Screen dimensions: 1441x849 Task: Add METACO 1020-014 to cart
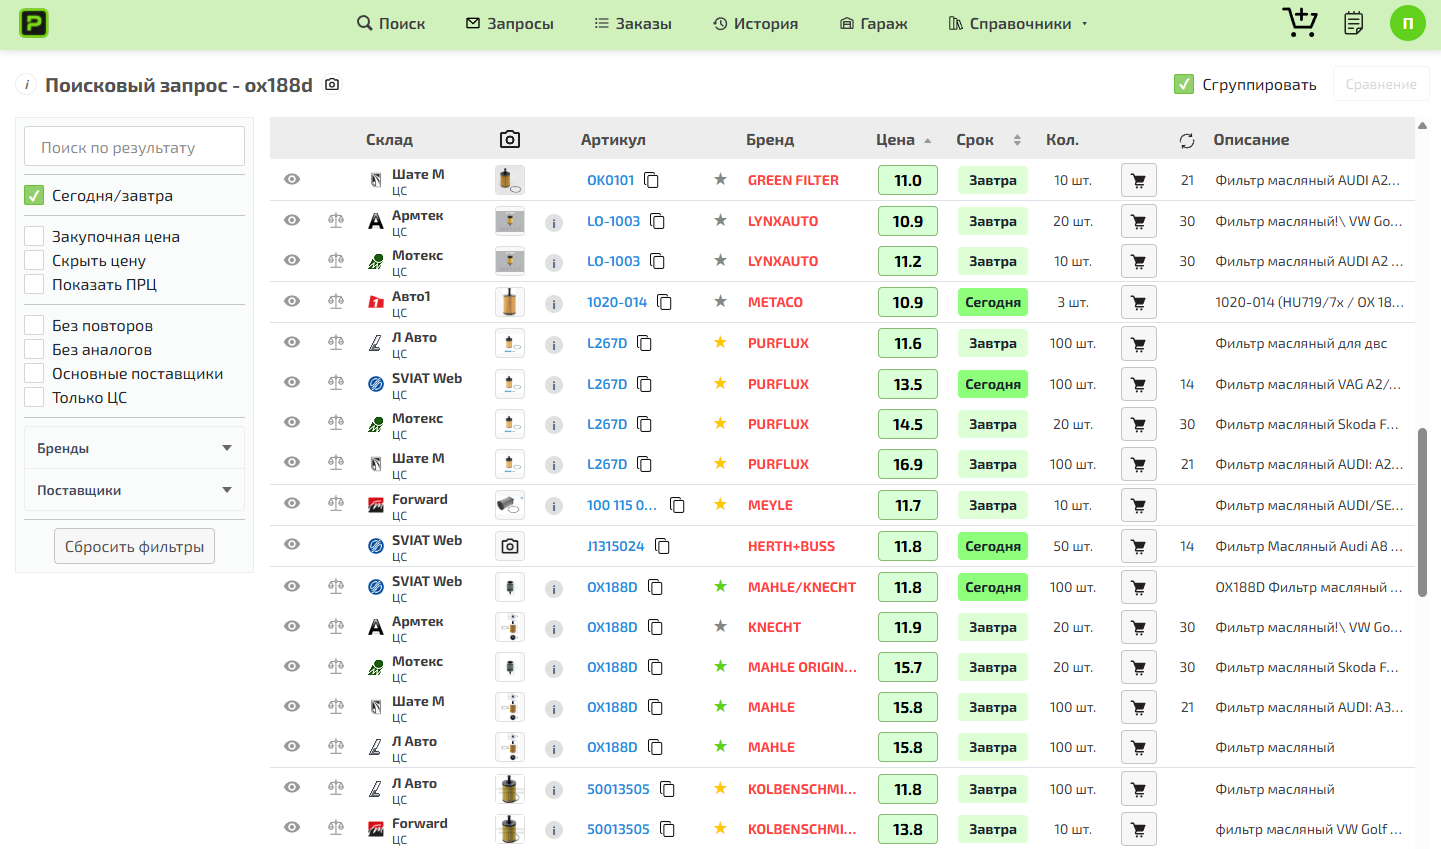pos(1139,302)
